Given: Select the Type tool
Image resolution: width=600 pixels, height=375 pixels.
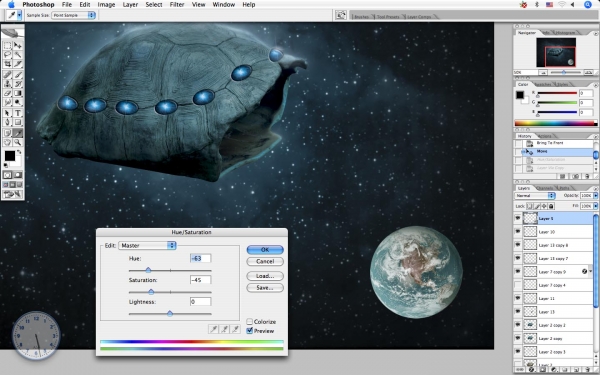Looking at the screenshot, I should [18, 113].
